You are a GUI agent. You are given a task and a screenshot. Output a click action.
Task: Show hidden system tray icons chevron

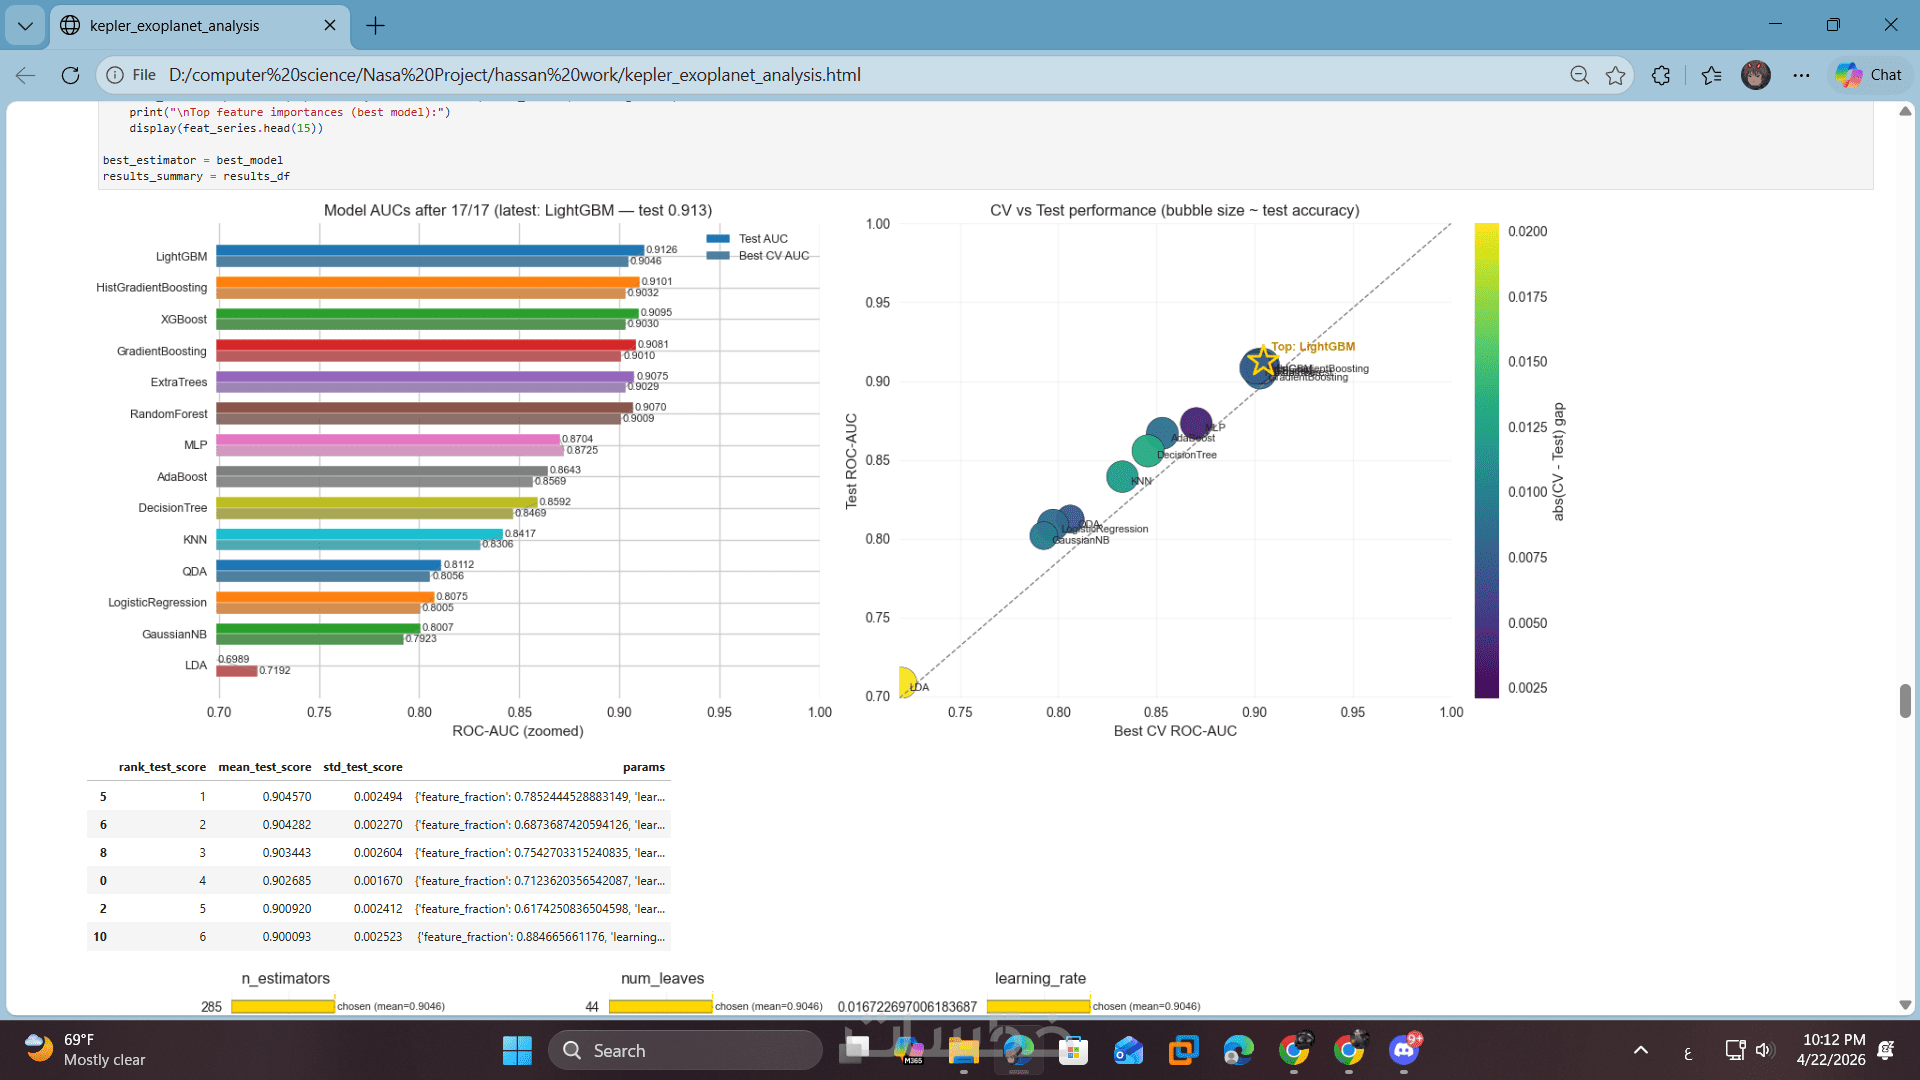pos(1640,1050)
